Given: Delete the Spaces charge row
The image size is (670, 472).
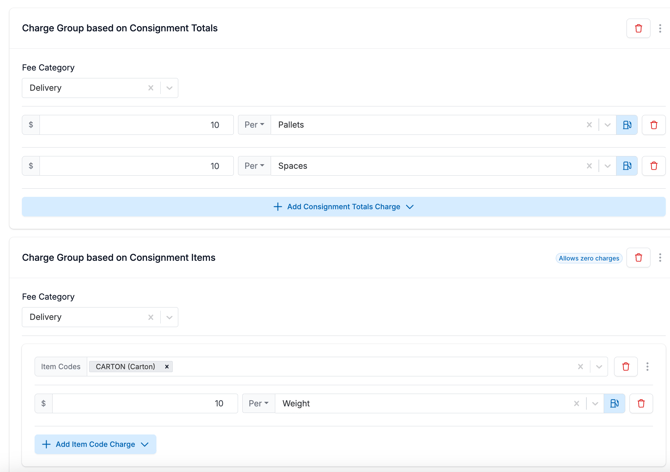Looking at the screenshot, I should click(x=654, y=166).
